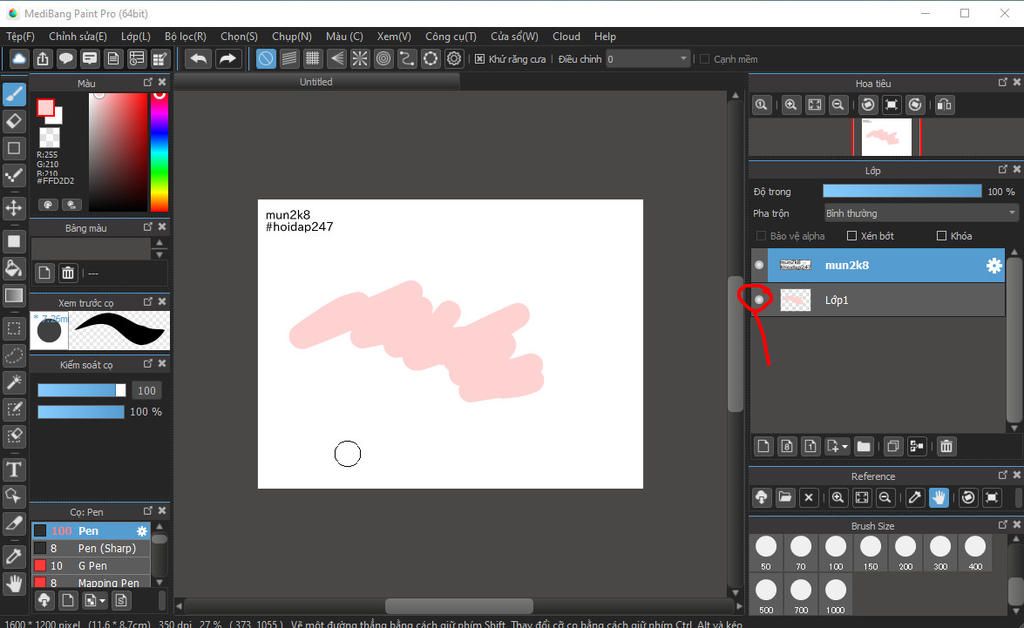This screenshot has height=628, width=1024.
Task: Open the Pha trộn blend mode dropdown
Action: click(x=921, y=213)
